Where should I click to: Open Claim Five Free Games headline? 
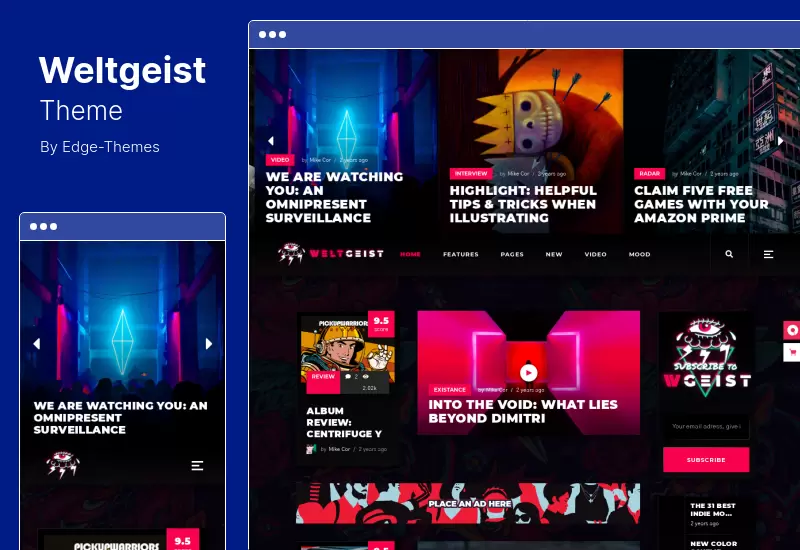coord(701,204)
